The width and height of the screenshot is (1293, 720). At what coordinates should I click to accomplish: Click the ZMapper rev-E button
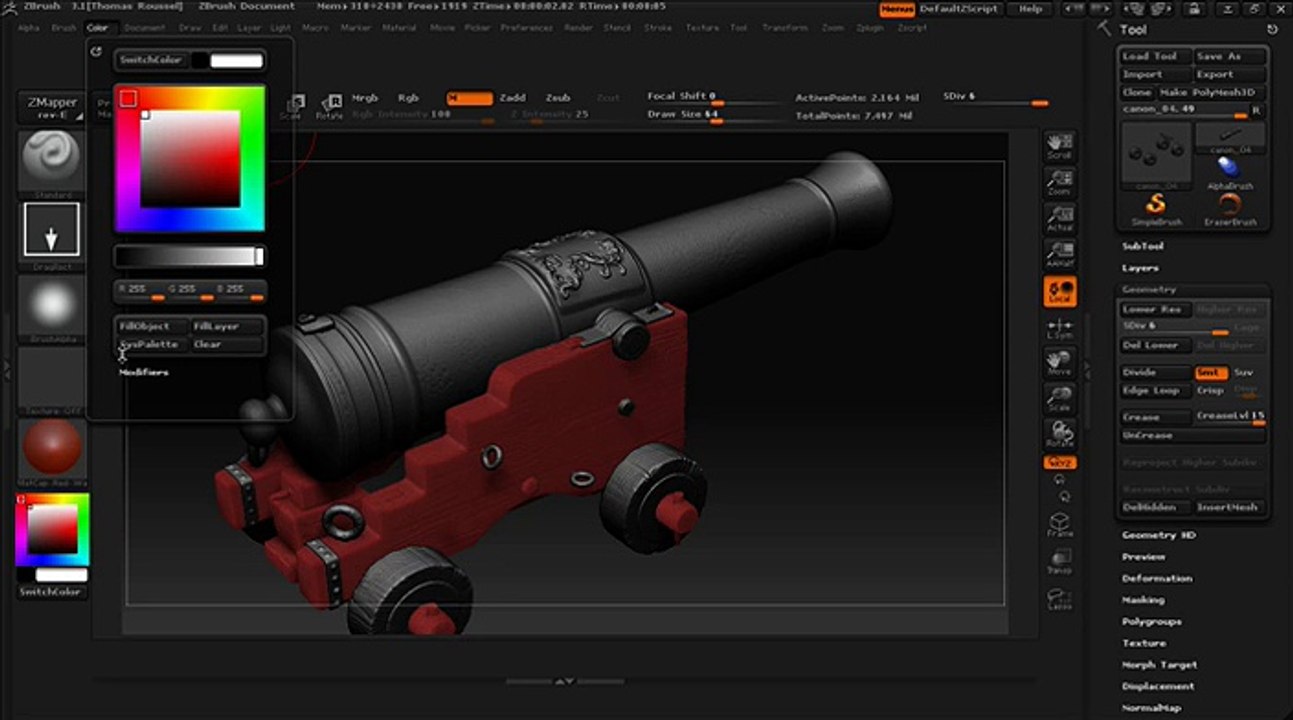[51, 107]
